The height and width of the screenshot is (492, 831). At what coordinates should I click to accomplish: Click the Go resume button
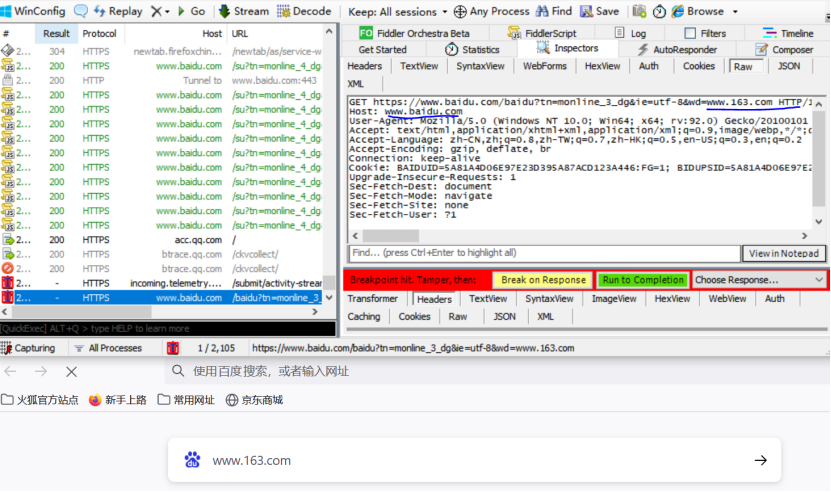(x=191, y=11)
